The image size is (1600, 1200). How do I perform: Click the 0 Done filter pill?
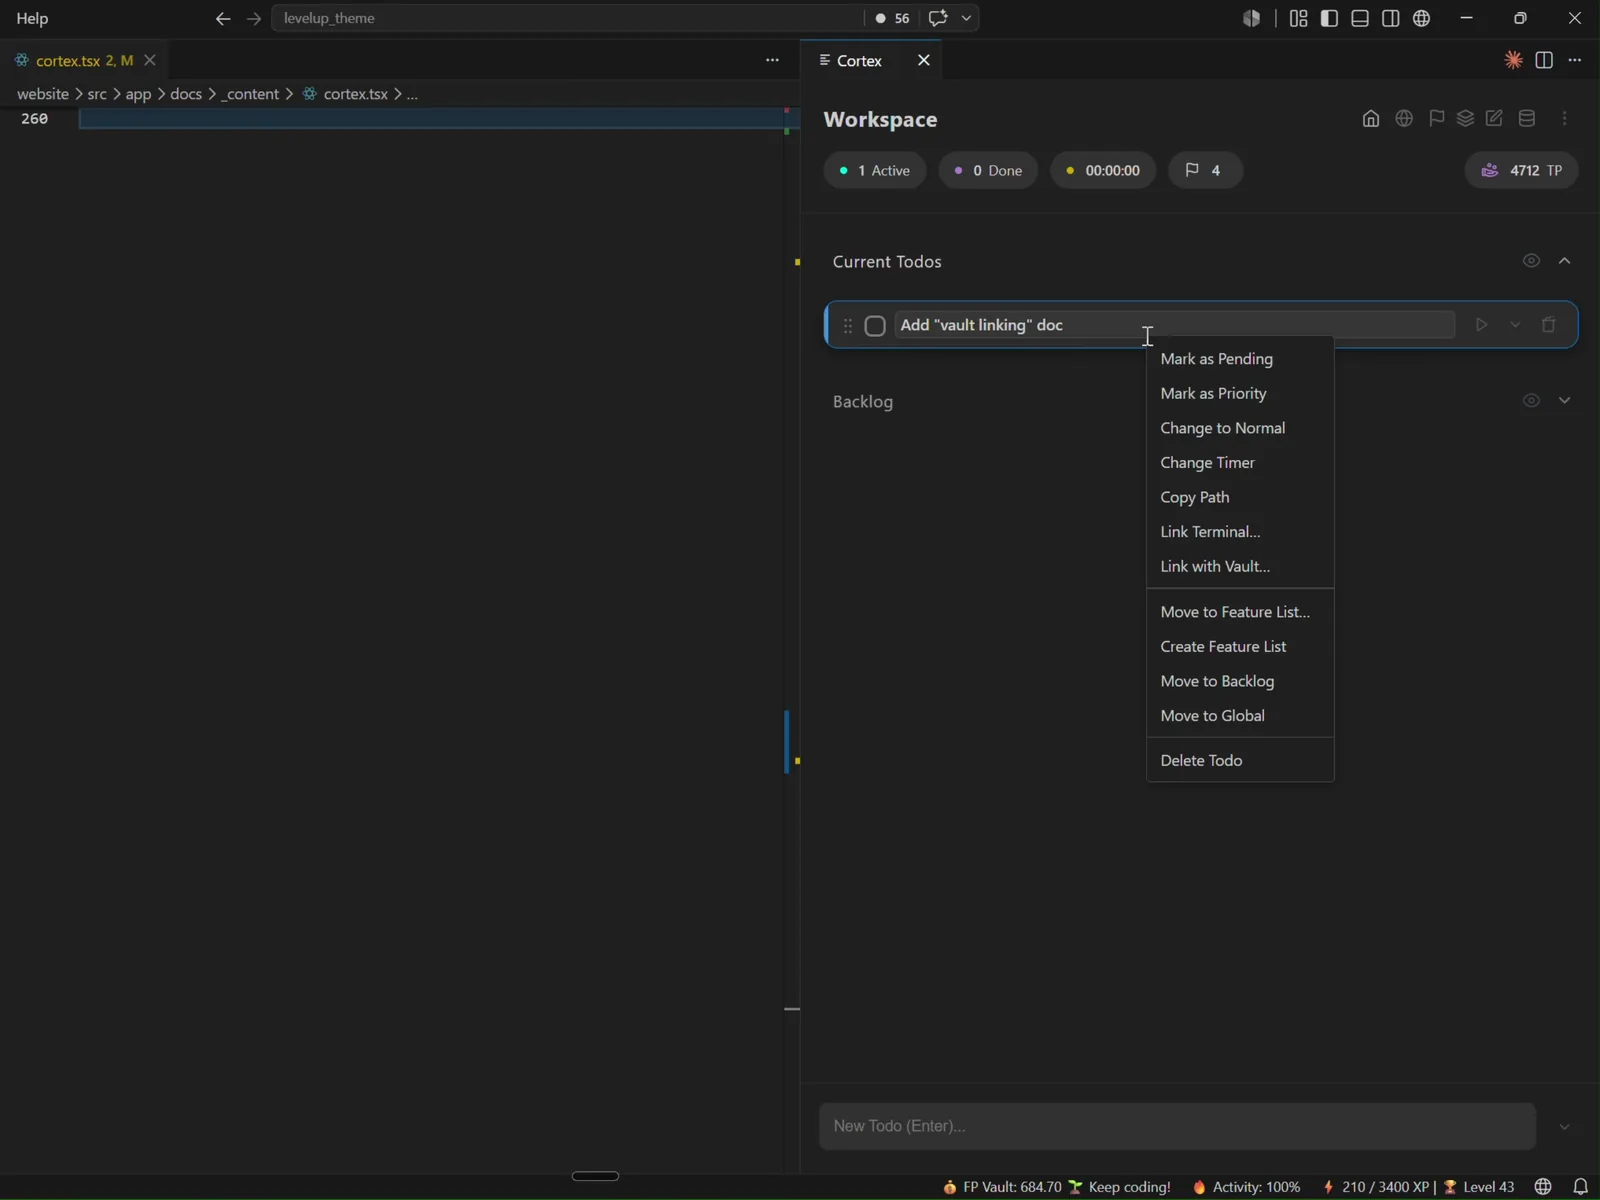click(x=988, y=171)
